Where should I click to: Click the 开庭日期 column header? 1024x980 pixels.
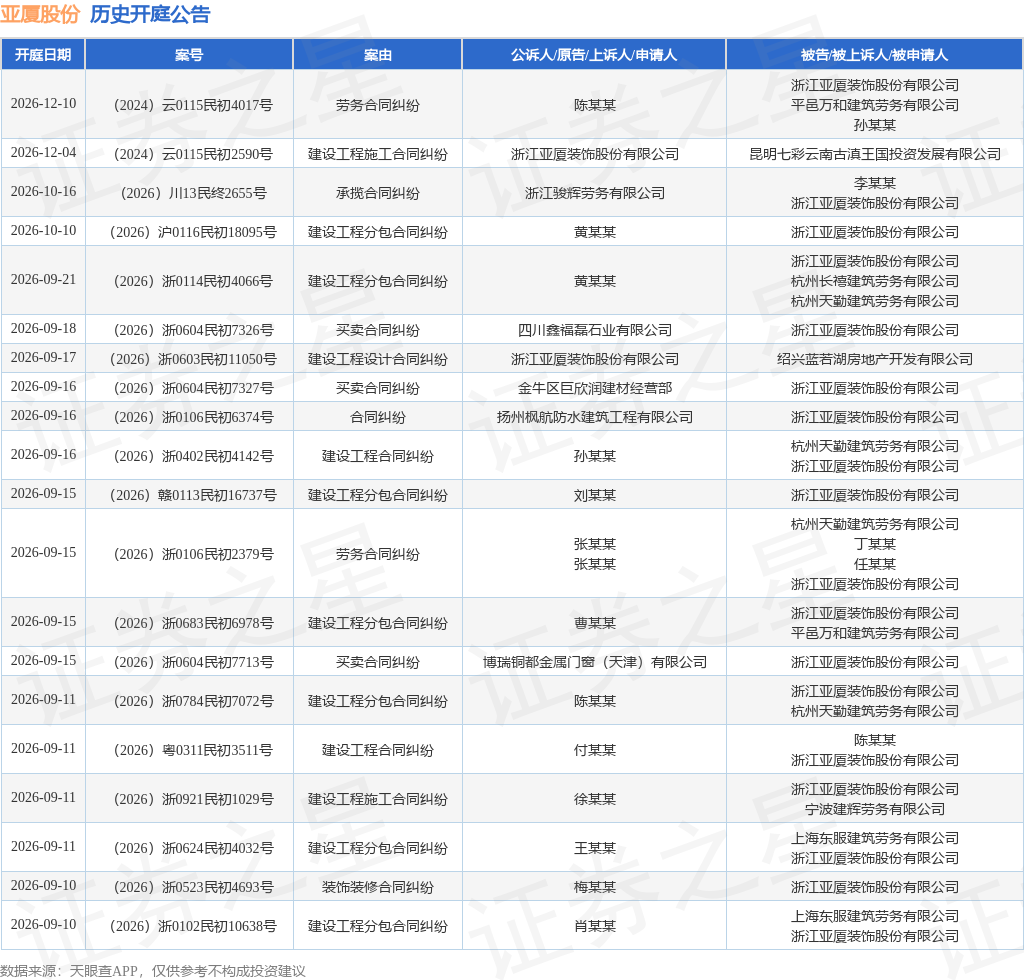(43, 55)
